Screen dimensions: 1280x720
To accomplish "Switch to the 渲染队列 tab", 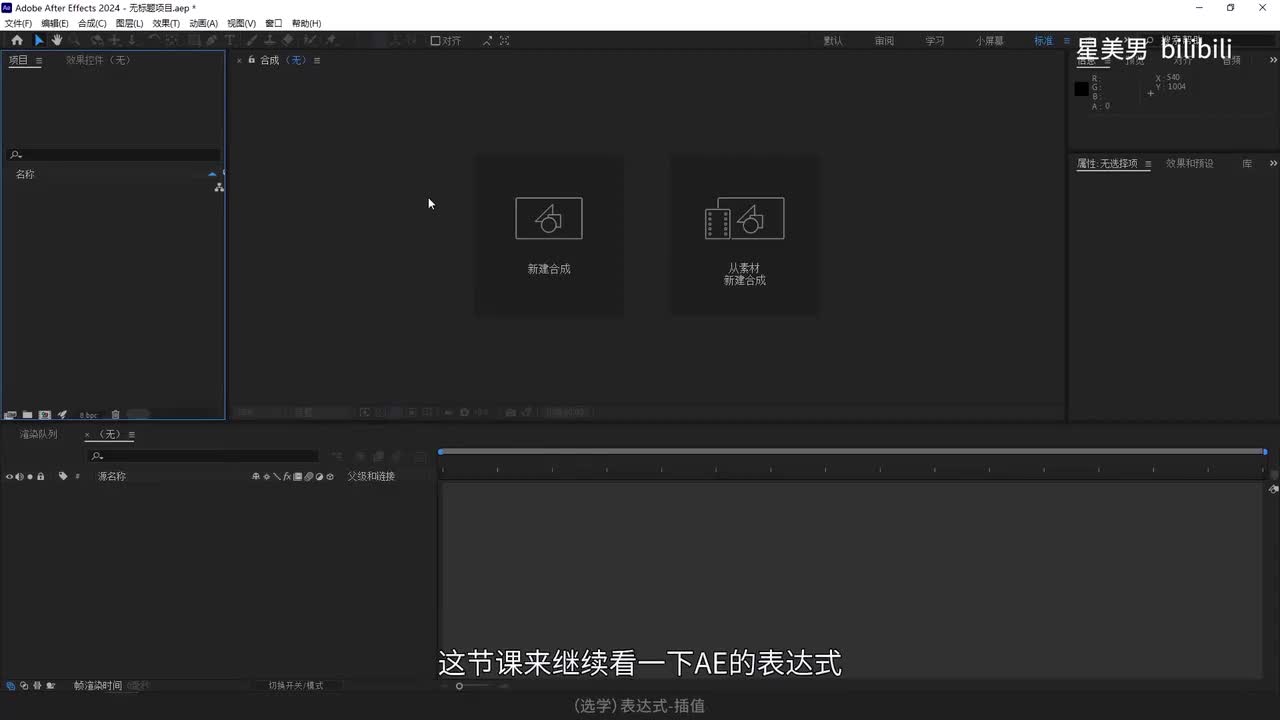I will pyautogui.click(x=39, y=434).
